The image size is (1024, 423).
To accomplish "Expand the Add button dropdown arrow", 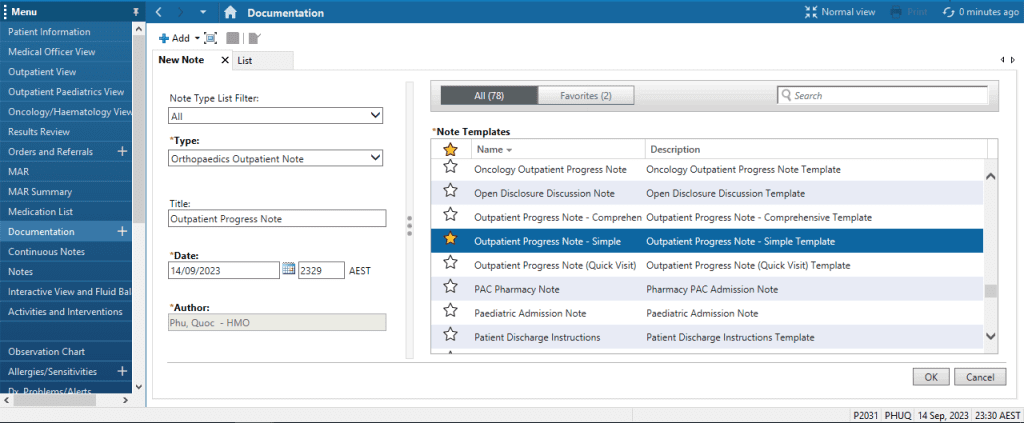I will 197,38.
